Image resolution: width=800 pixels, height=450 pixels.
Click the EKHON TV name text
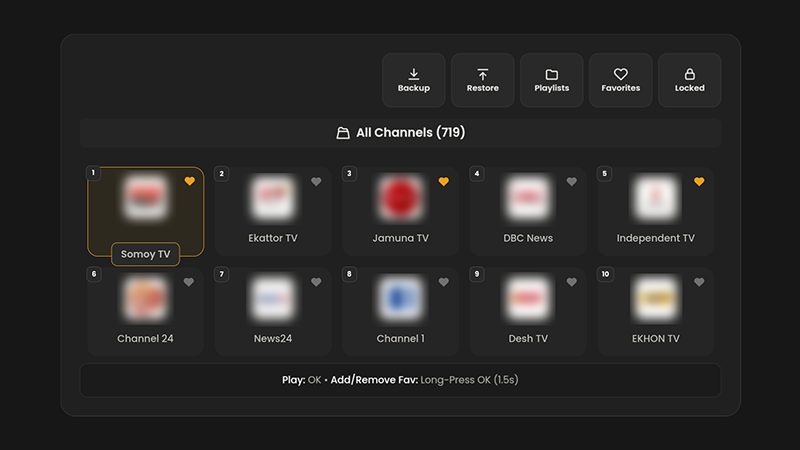point(656,339)
